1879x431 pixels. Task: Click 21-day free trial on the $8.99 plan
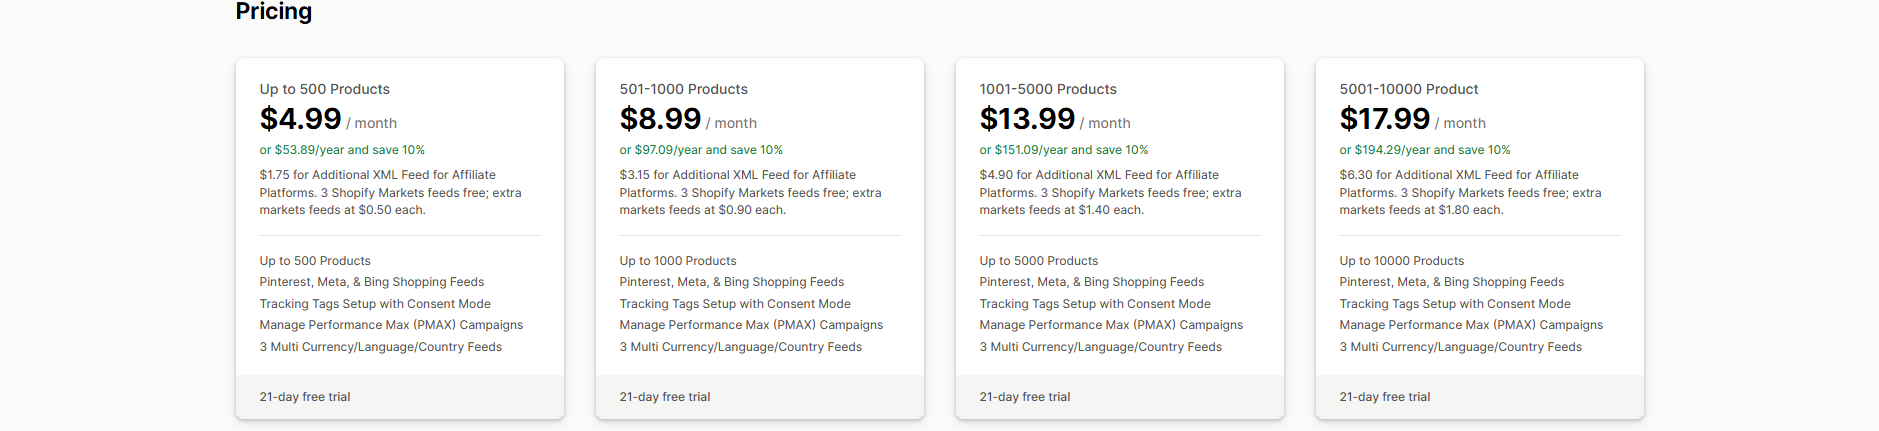pyautogui.click(x=665, y=397)
